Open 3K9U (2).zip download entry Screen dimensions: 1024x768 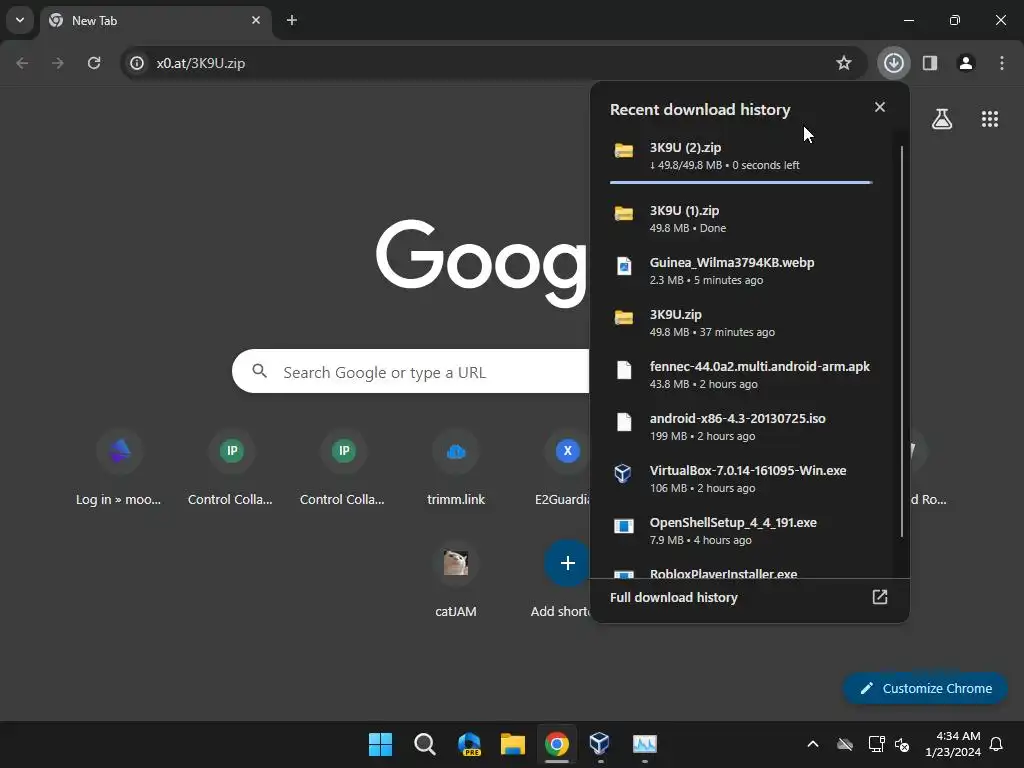[x=741, y=155]
